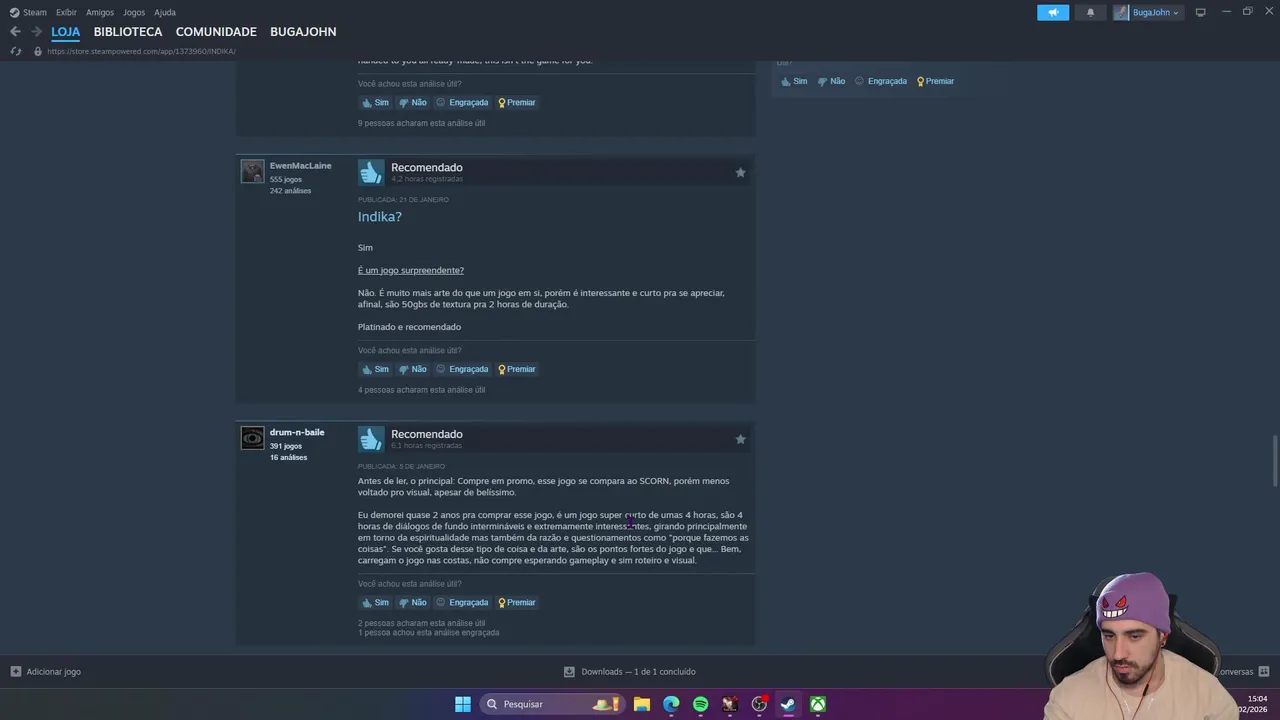The height and width of the screenshot is (720, 1280).
Task: Switch to the LOJA tab
Action: pos(65,32)
